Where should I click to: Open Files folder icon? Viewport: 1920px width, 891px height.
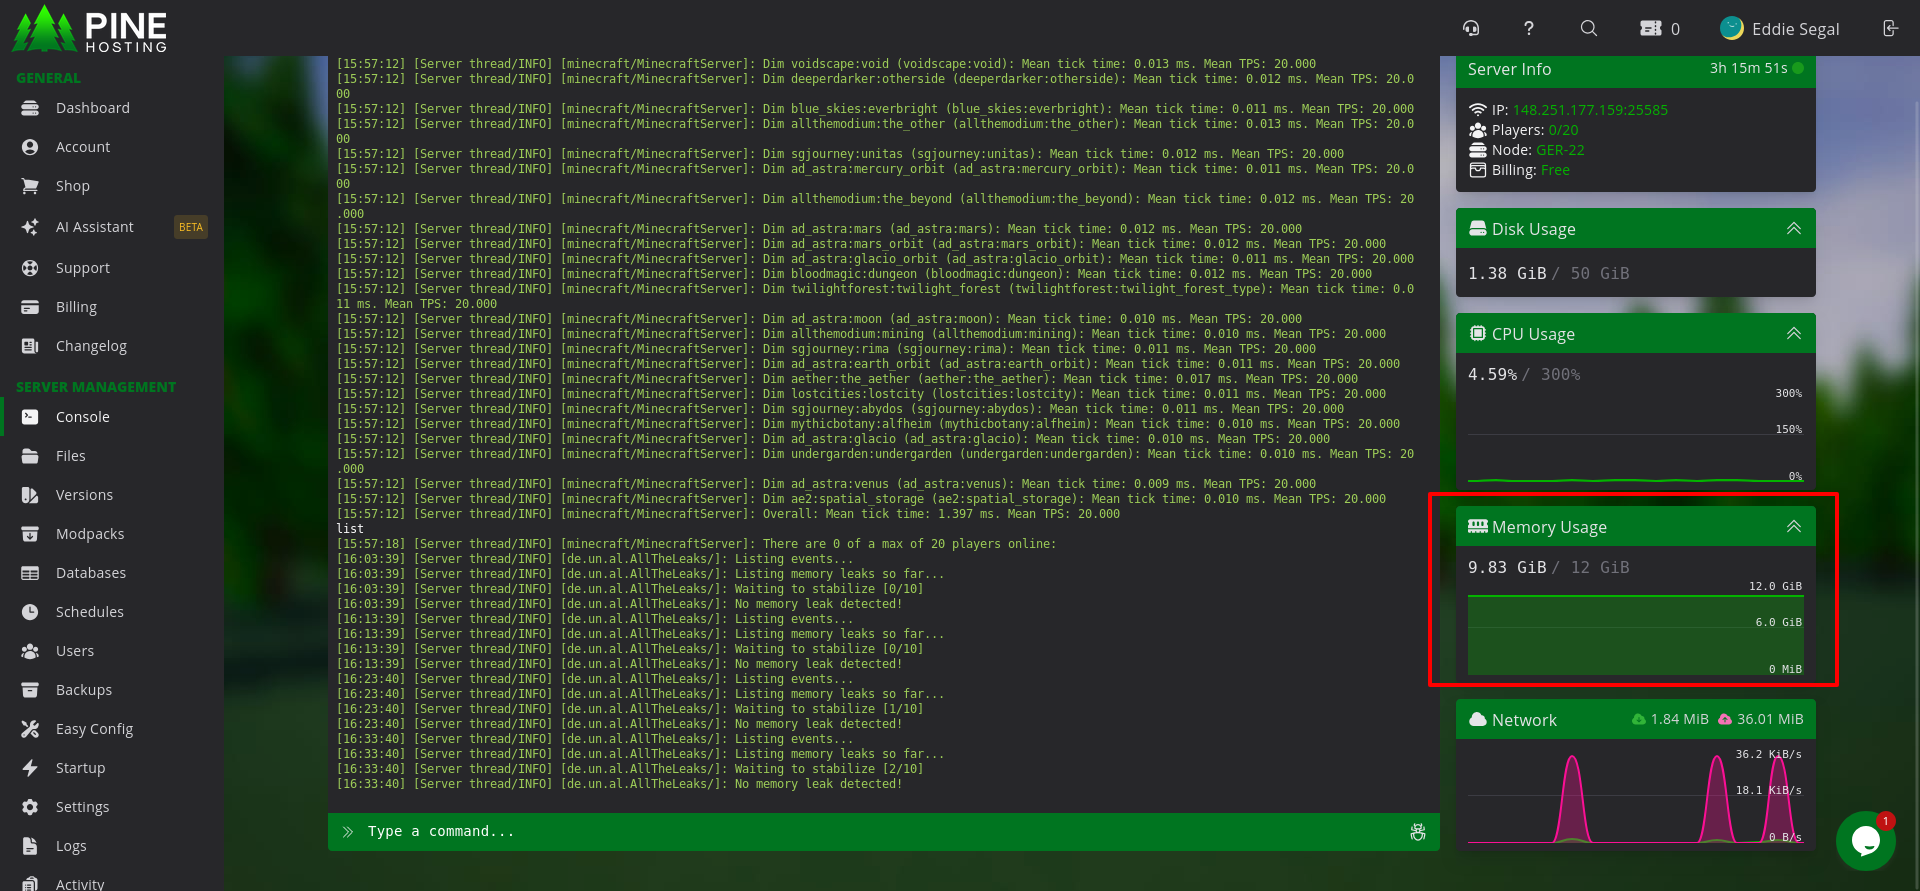(30, 456)
